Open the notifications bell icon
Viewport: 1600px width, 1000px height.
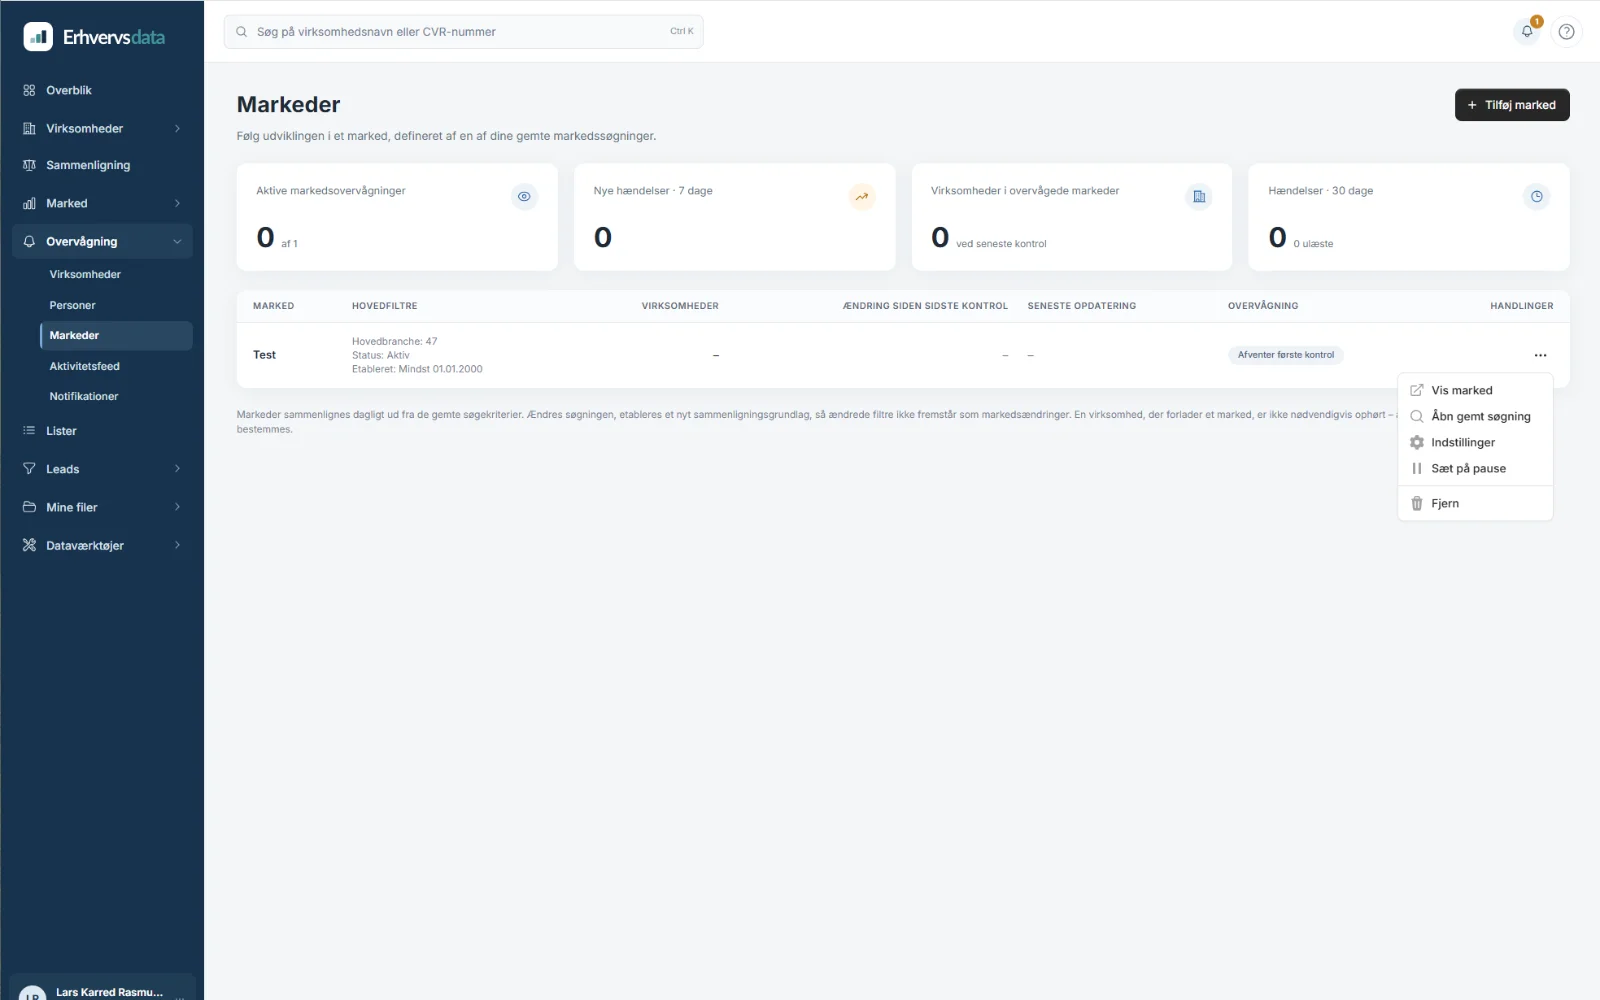[x=1527, y=31]
